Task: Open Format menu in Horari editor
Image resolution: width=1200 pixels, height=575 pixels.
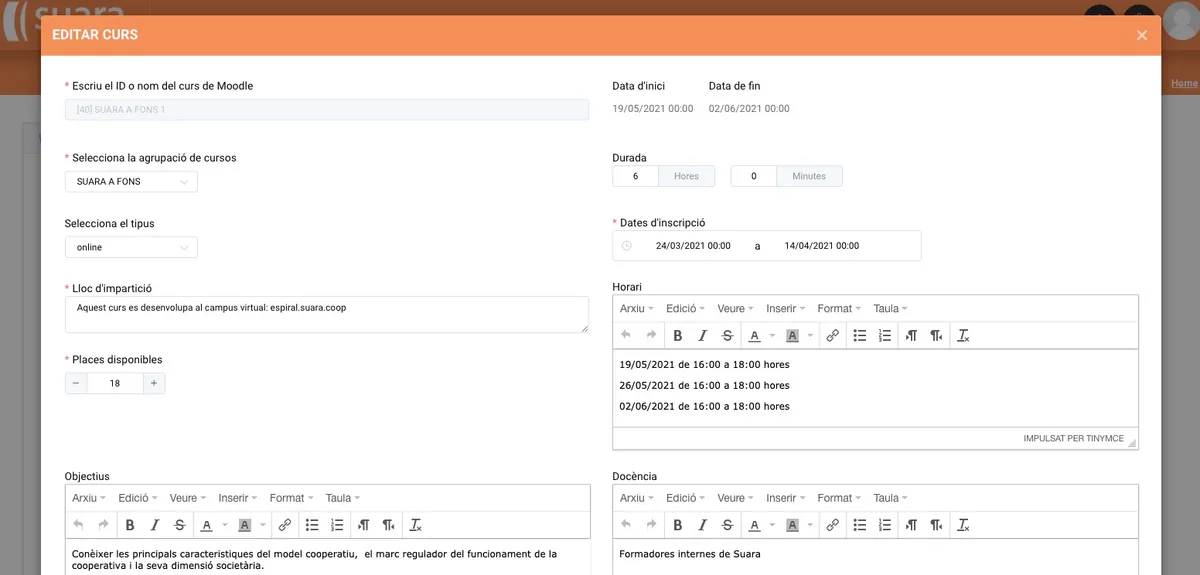Action: [x=839, y=309]
